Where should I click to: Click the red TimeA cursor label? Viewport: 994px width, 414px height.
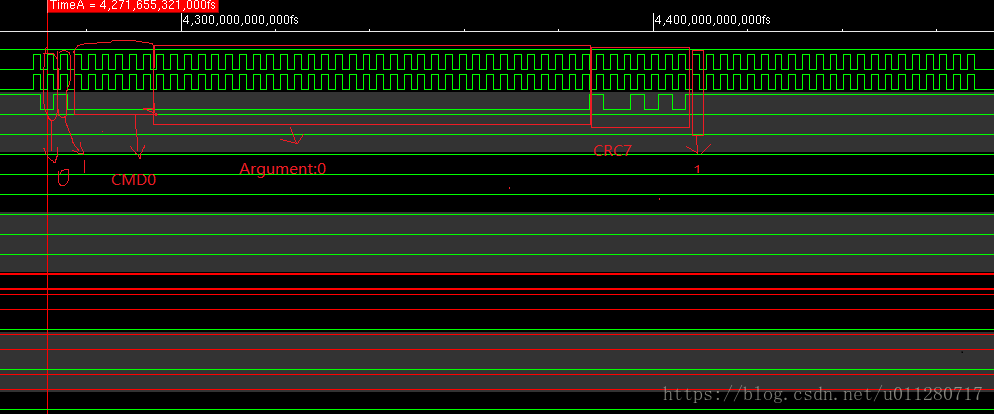click(x=132, y=6)
